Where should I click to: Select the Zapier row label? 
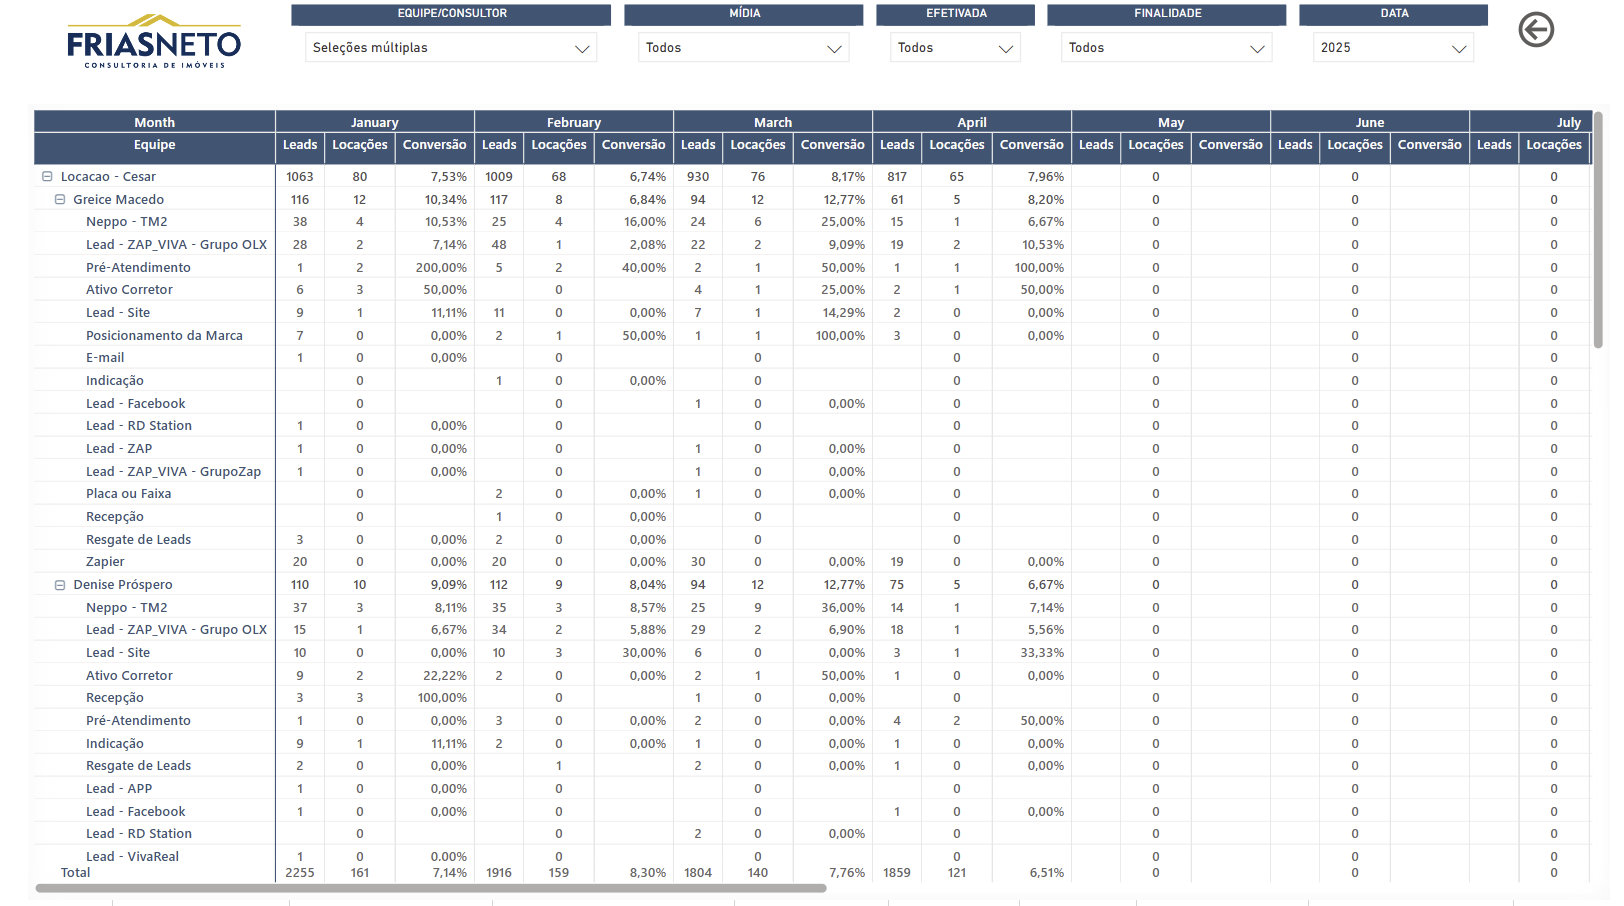[105, 562]
